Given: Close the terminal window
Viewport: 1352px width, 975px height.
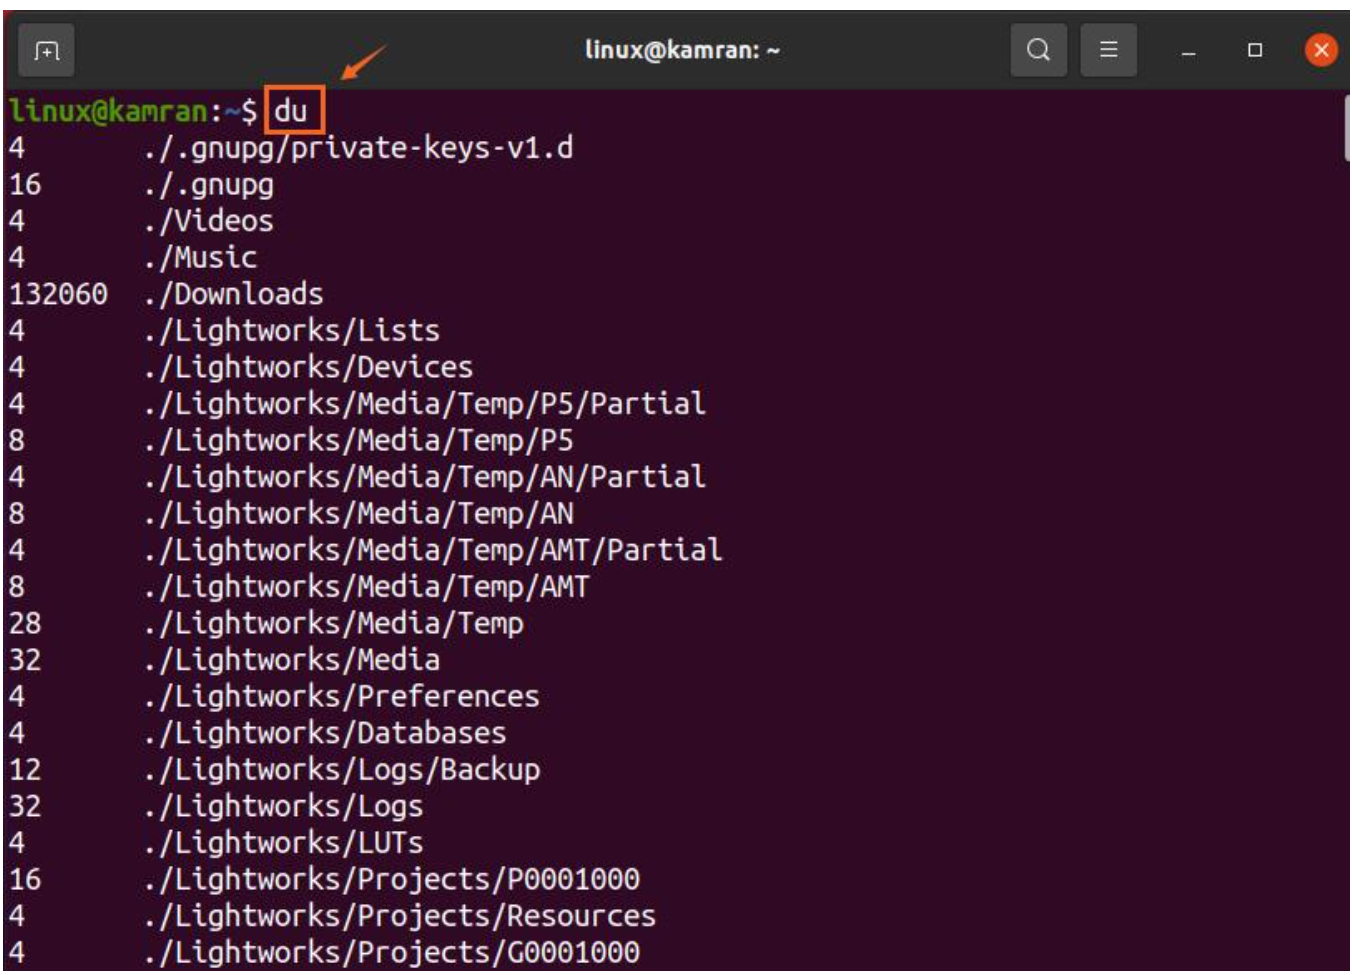Looking at the screenshot, I should 1321,50.
